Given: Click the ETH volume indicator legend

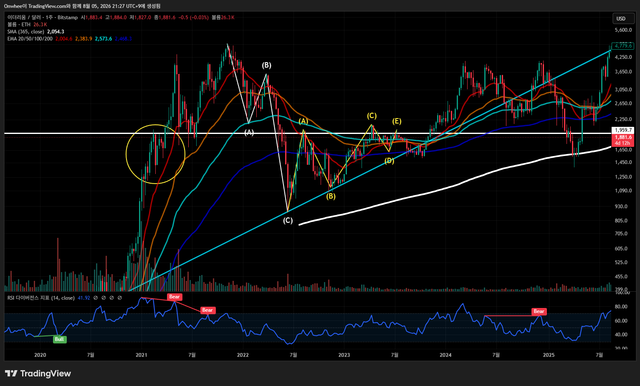Looking at the screenshot, I should pos(20,24).
